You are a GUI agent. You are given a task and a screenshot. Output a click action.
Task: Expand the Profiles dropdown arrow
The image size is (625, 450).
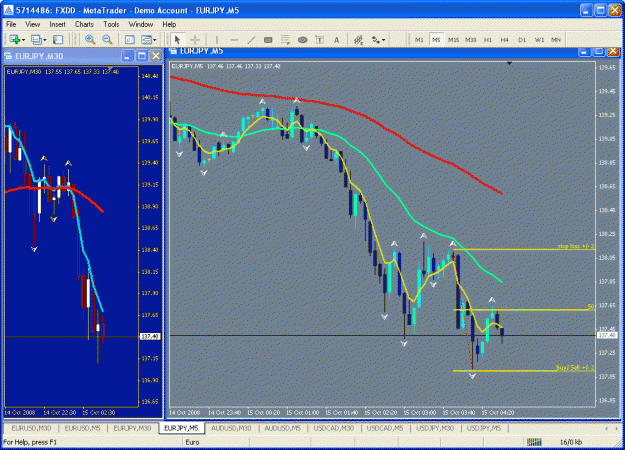45,40
